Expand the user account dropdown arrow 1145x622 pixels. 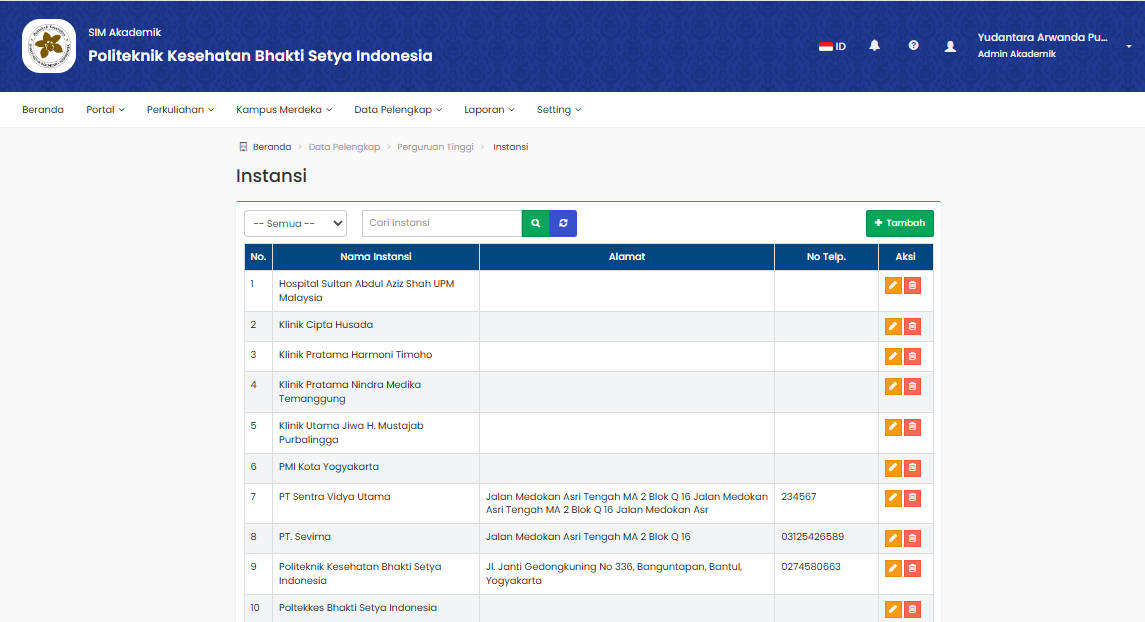pos(1129,46)
